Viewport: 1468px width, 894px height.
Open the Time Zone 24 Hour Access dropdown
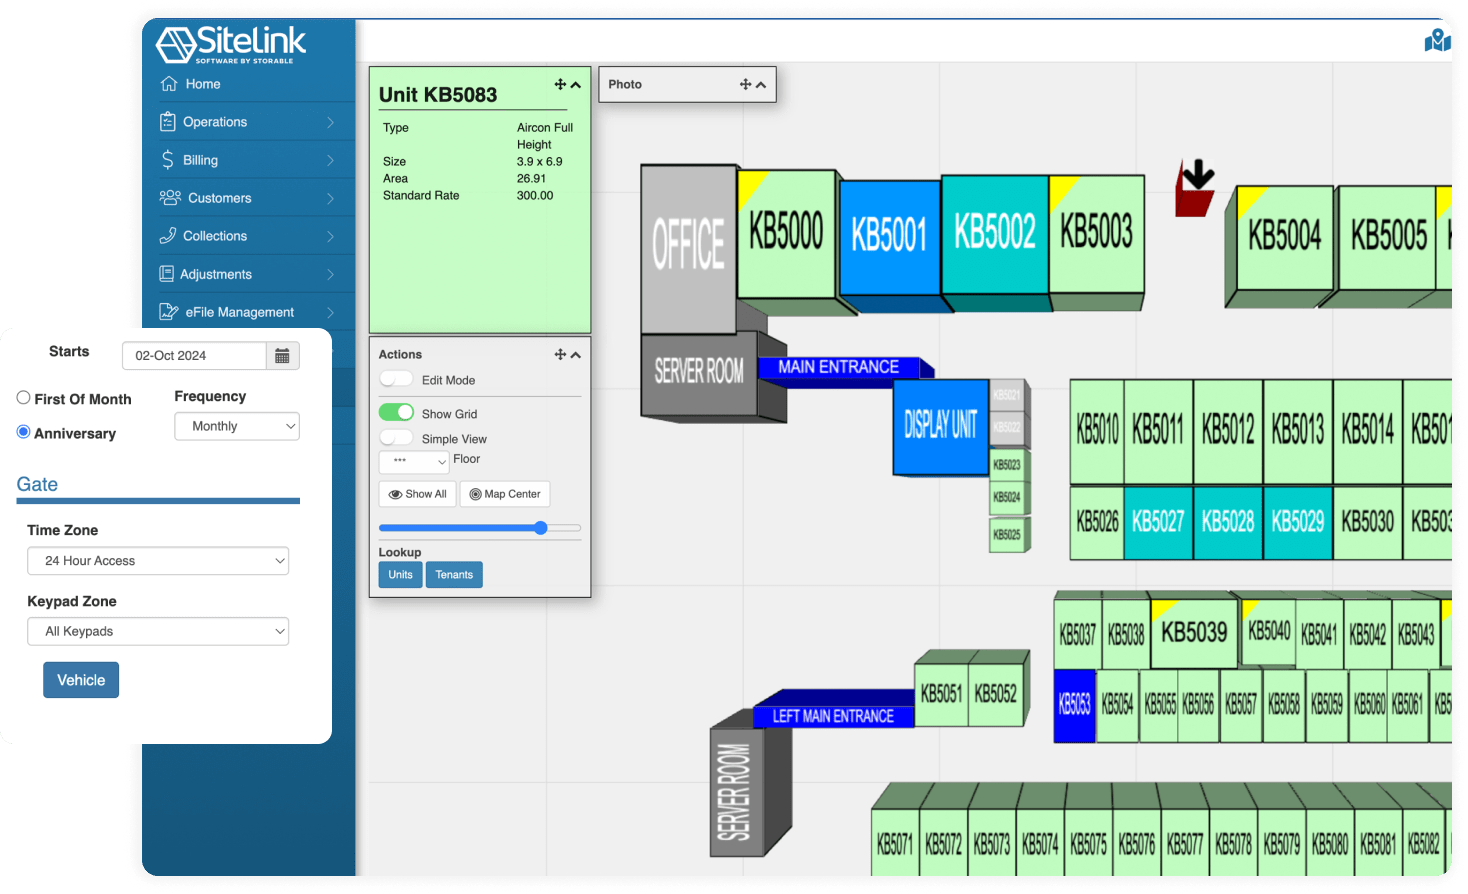[157, 561]
